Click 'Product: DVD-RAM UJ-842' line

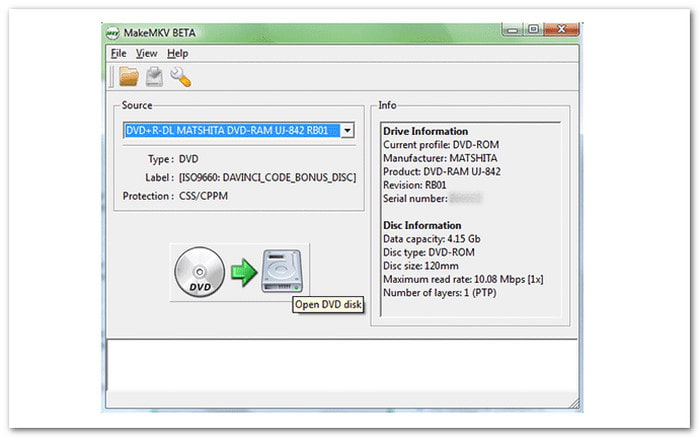pos(442,171)
